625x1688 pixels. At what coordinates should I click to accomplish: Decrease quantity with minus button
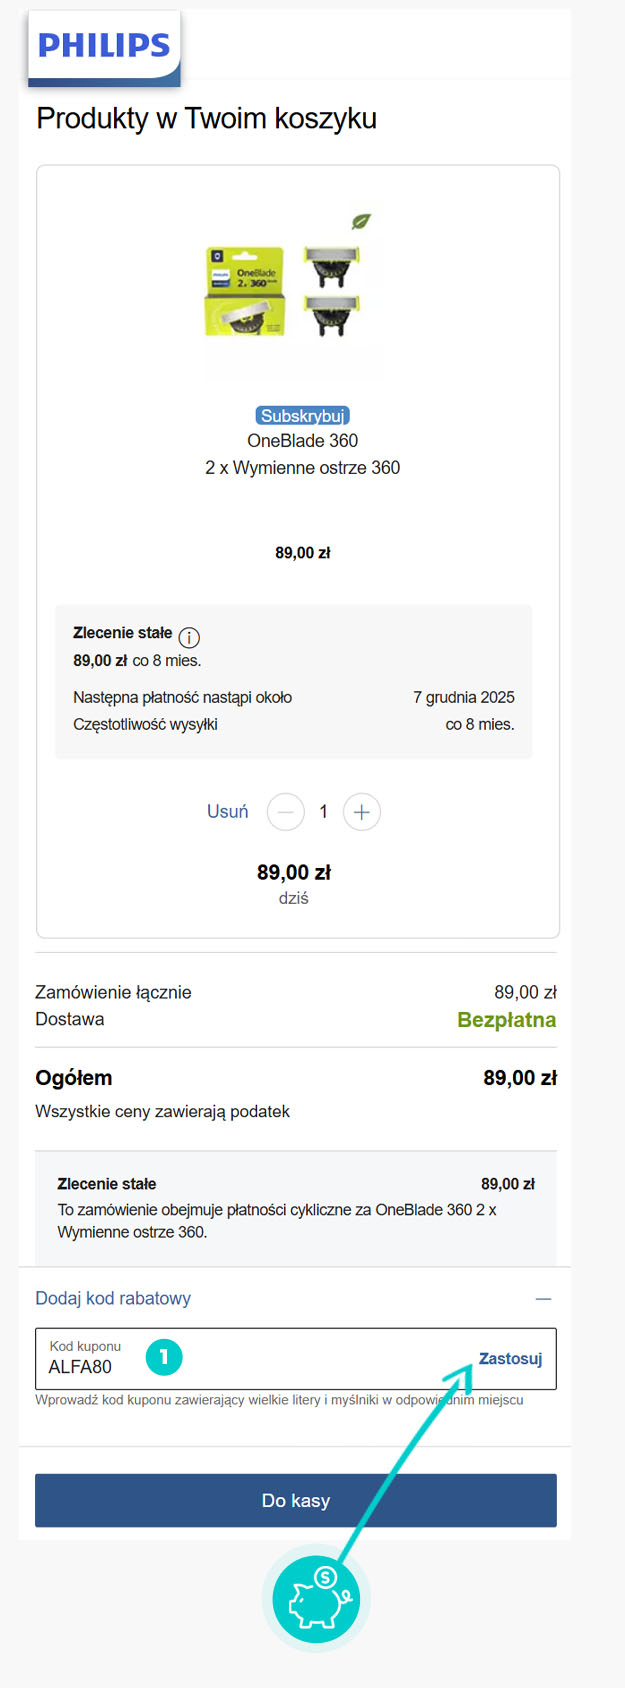click(x=285, y=812)
